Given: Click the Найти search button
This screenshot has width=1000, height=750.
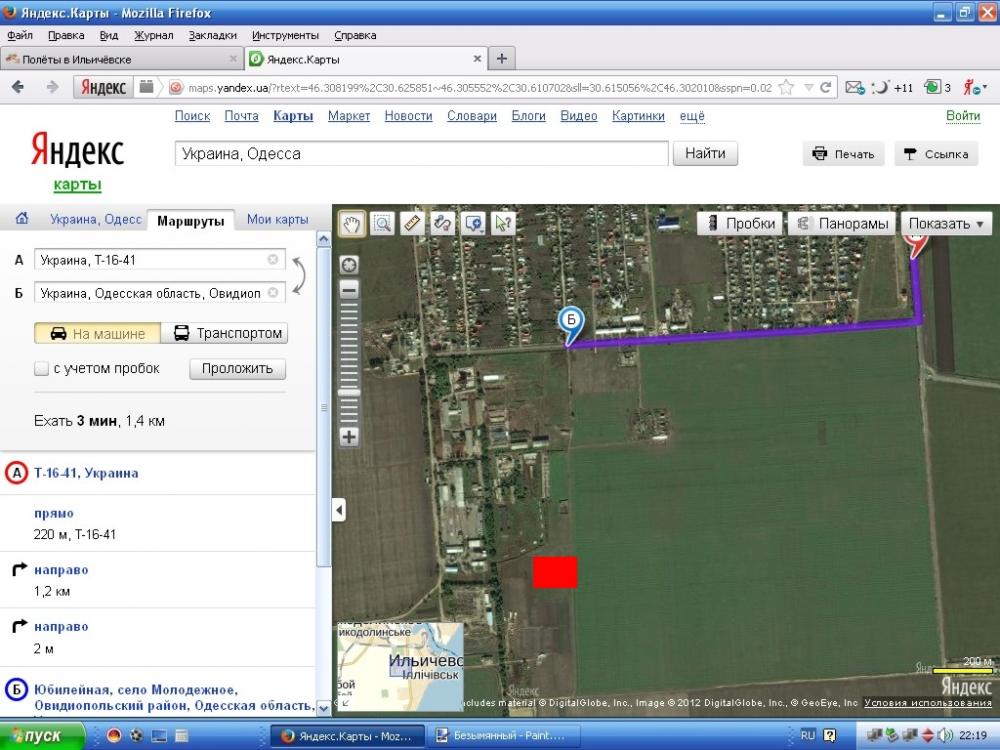Looking at the screenshot, I should (x=705, y=154).
